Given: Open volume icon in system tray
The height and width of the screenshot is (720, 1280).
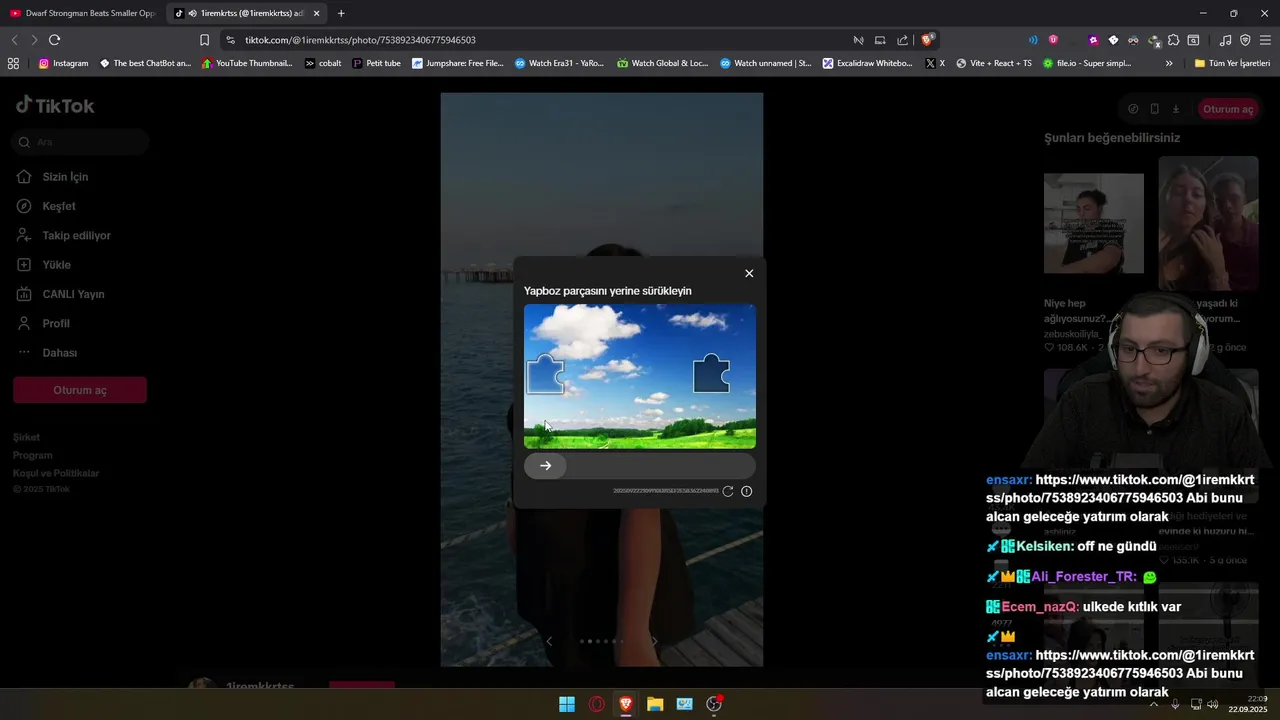Looking at the screenshot, I should point(1213,704).
